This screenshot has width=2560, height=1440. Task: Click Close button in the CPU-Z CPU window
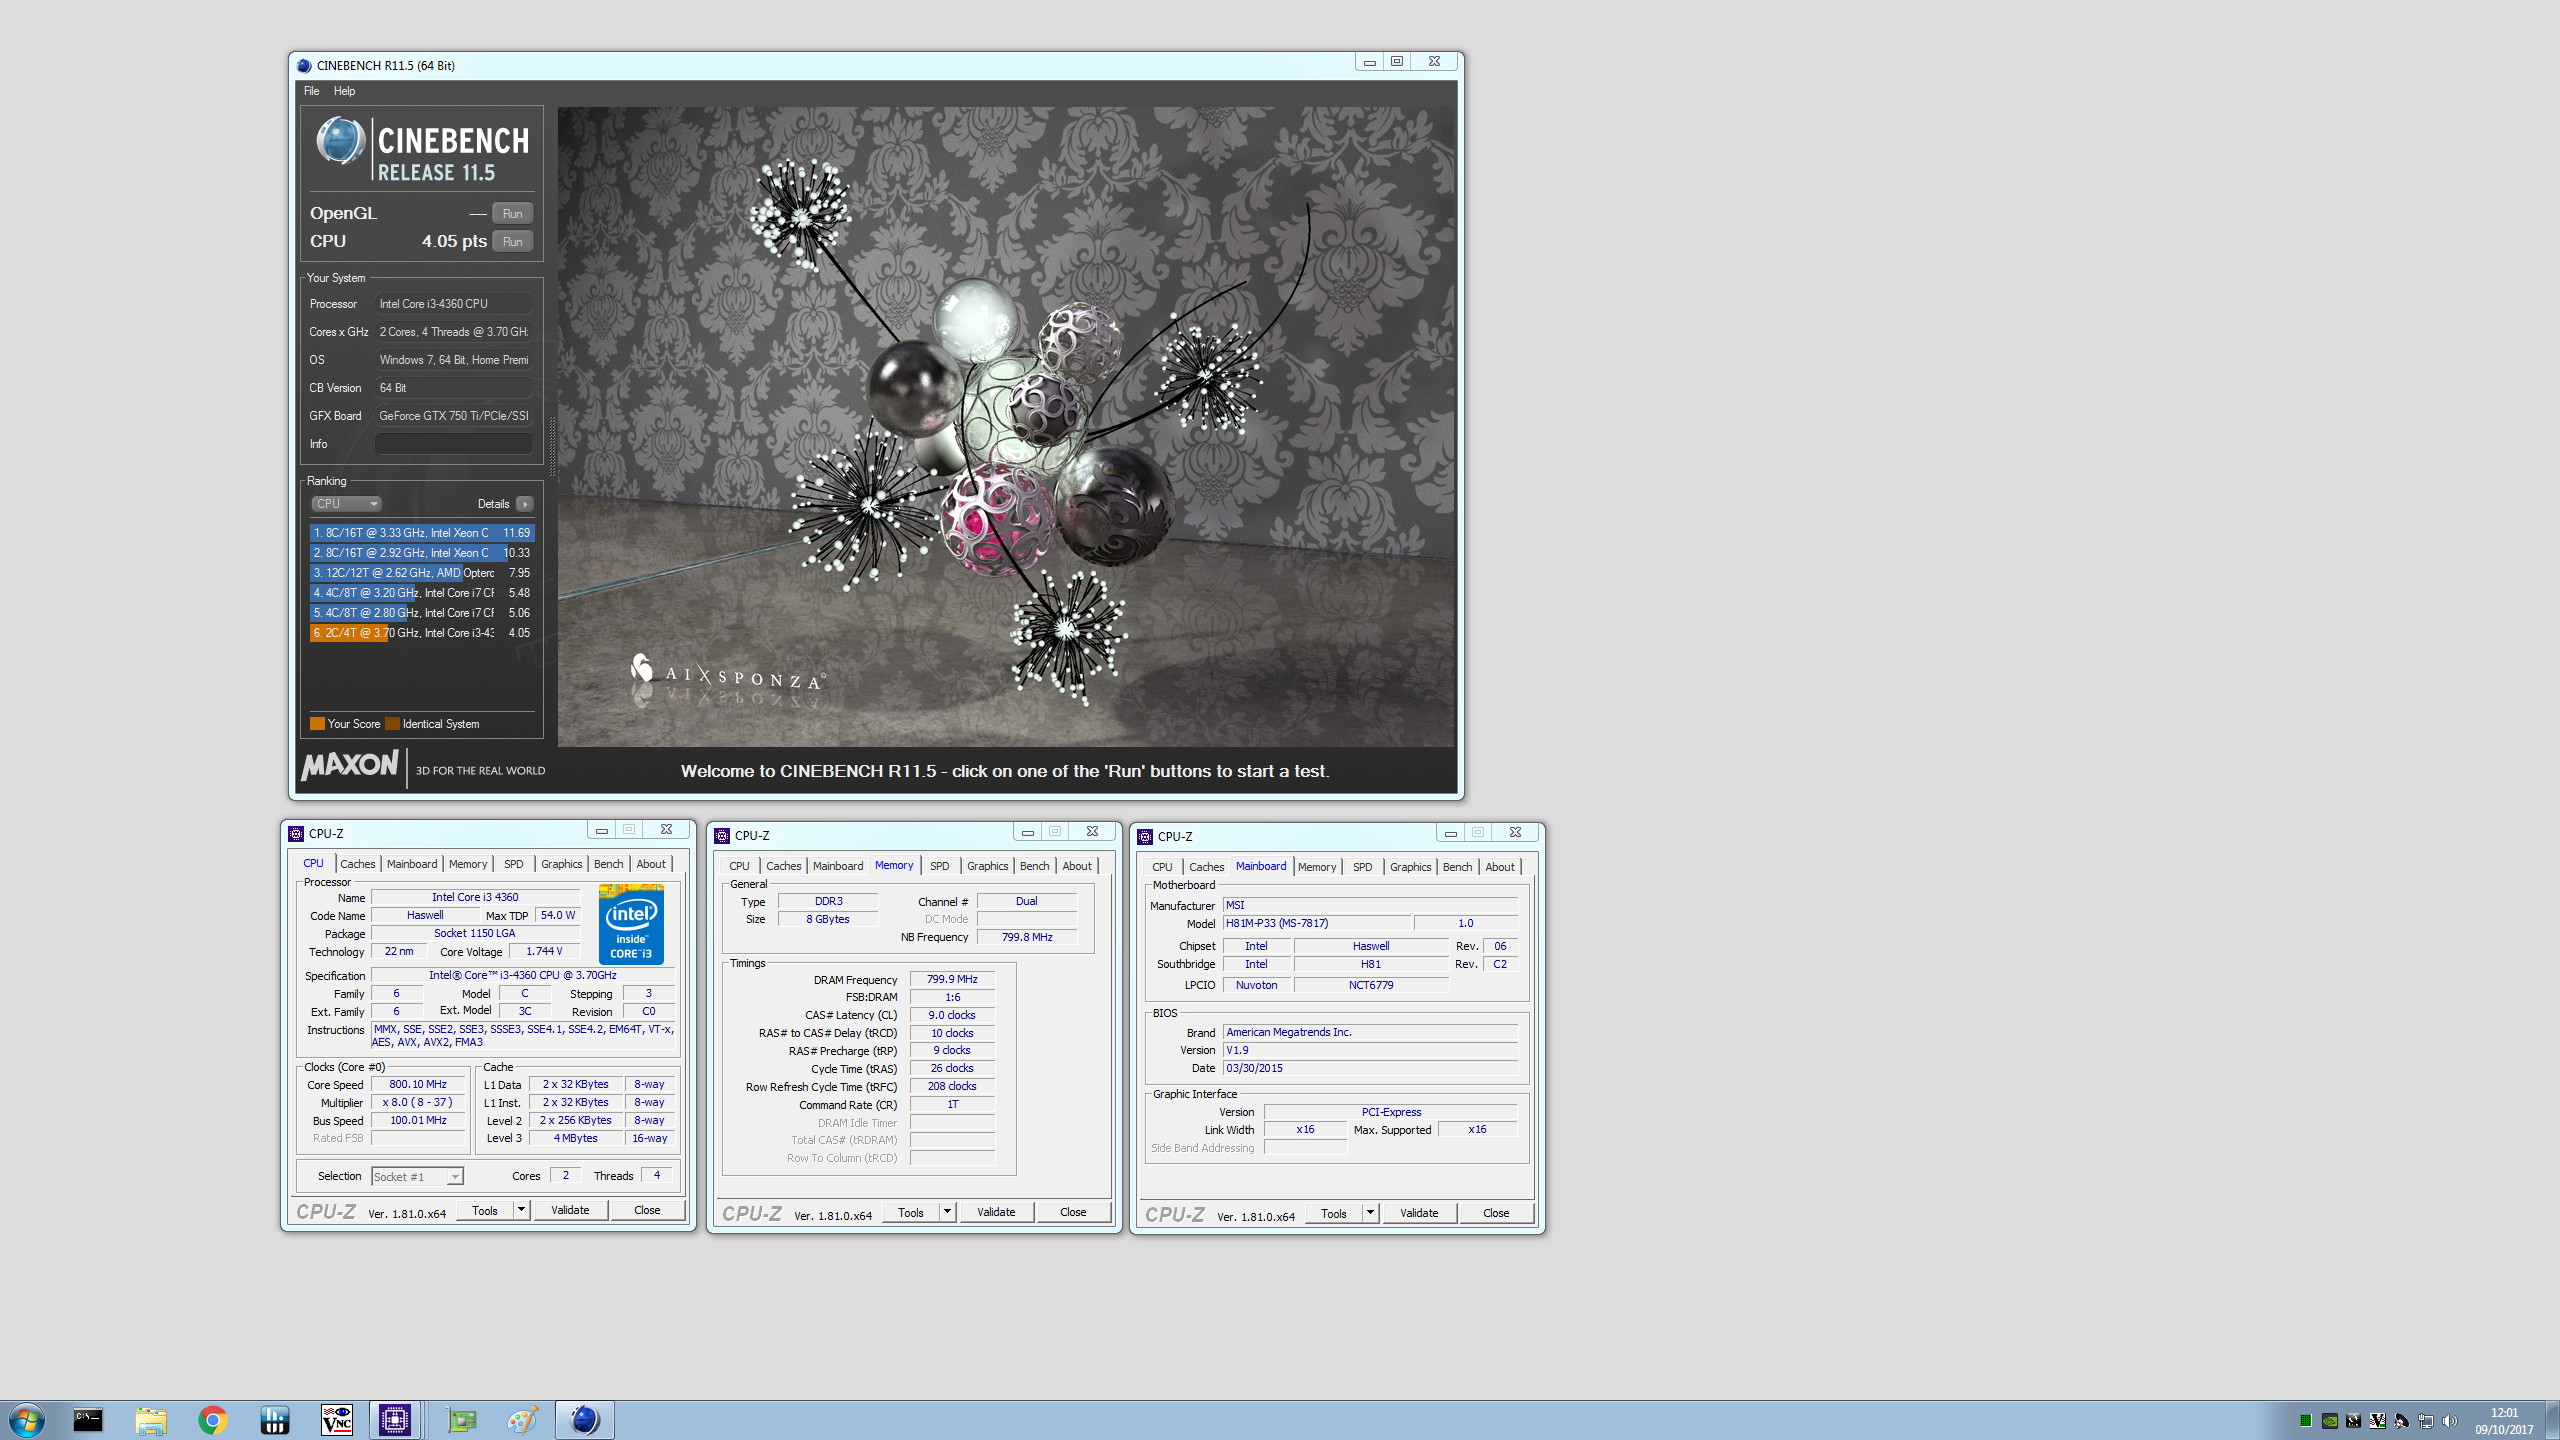coord(647,1210)
